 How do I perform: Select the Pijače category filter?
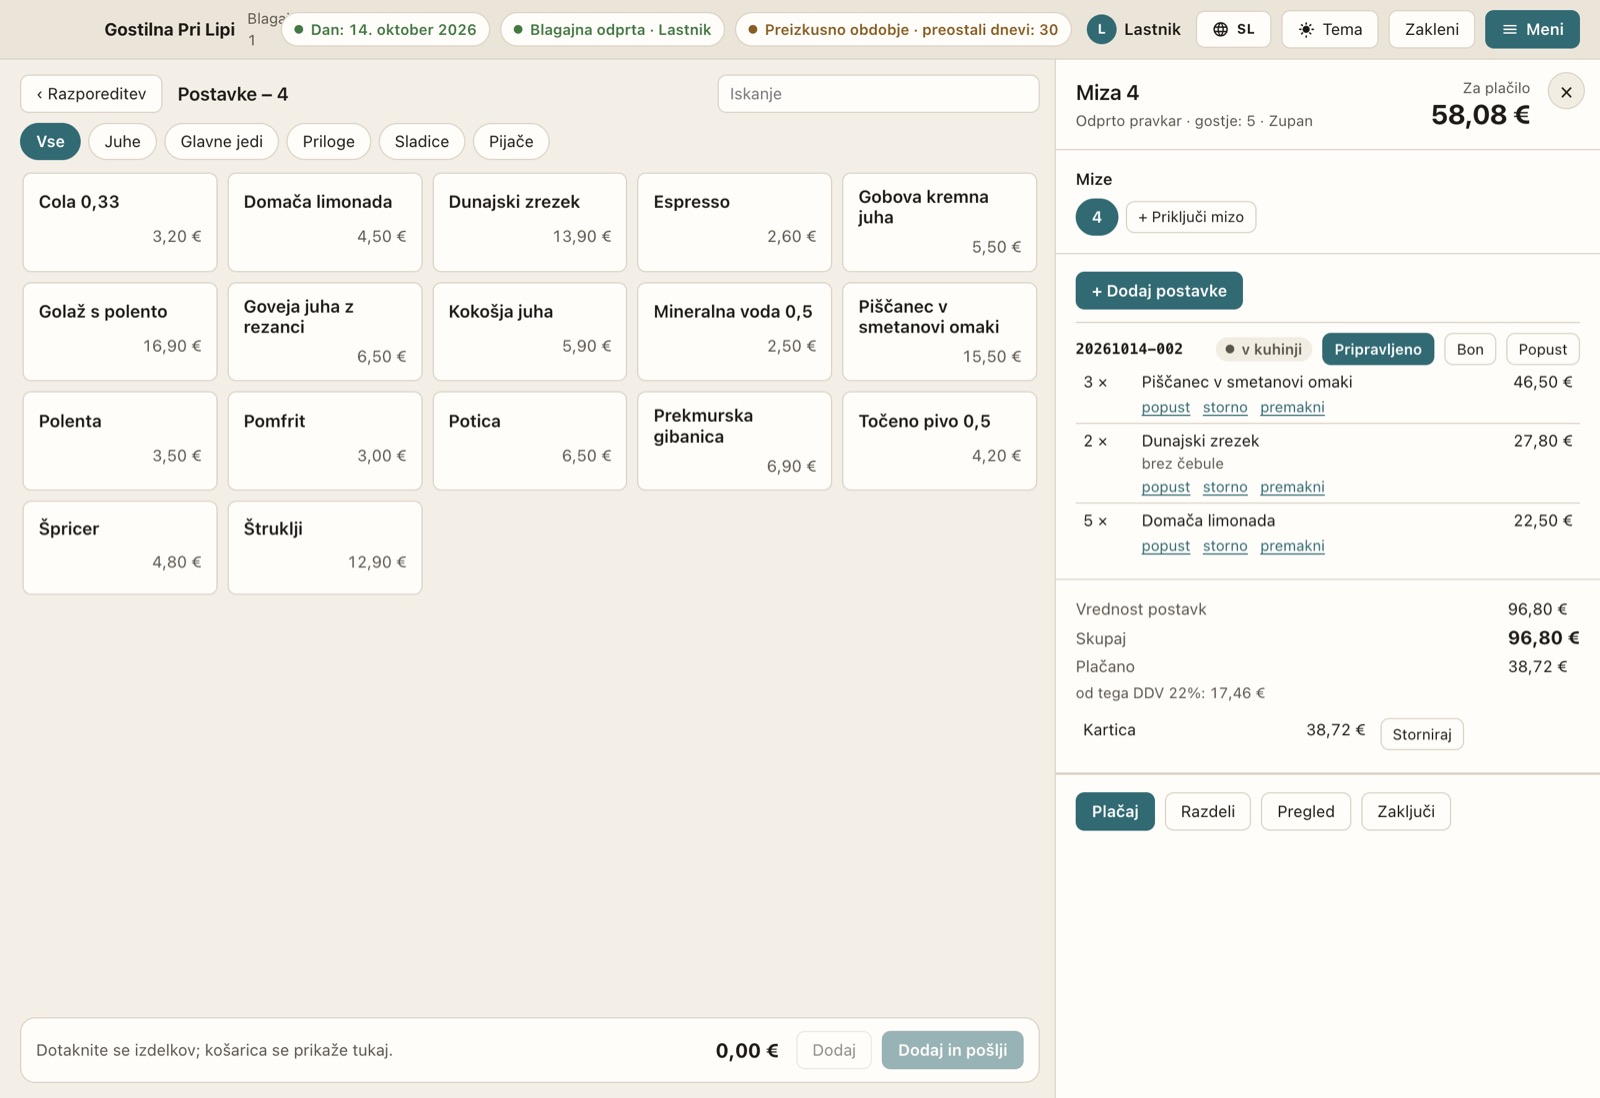511,142
